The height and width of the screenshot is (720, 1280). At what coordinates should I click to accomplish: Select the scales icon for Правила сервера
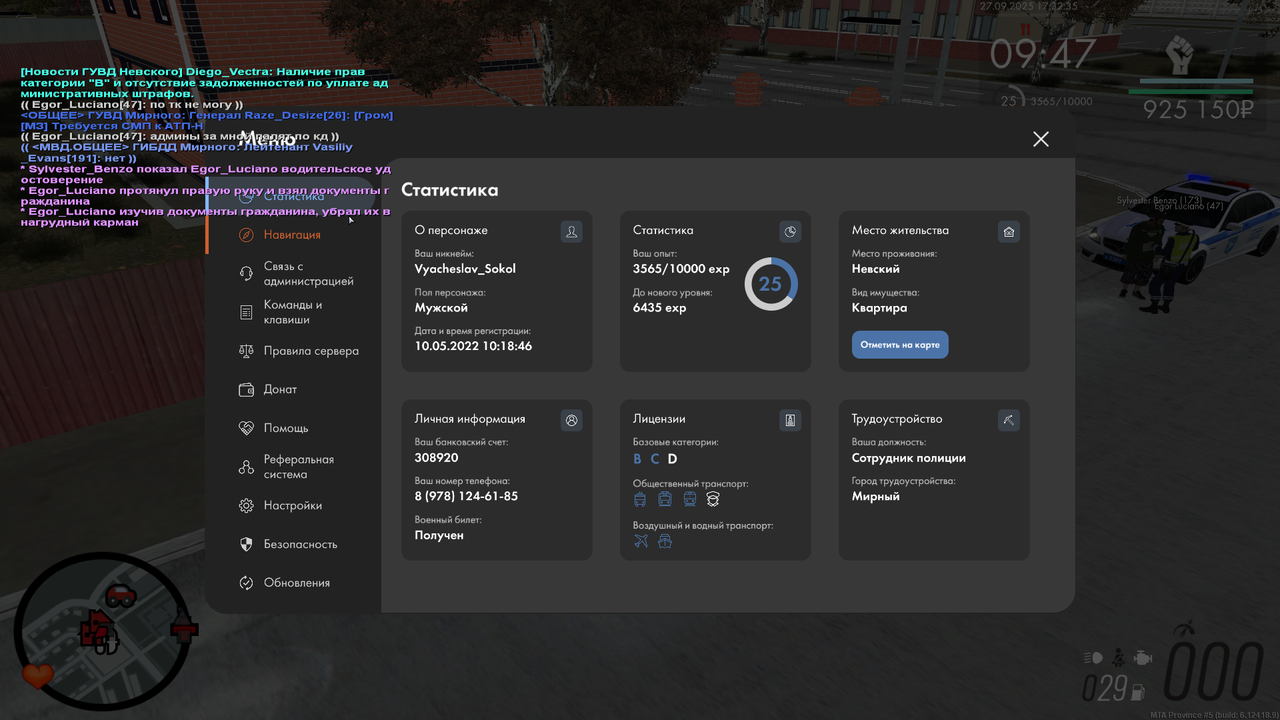coord(245,351)
